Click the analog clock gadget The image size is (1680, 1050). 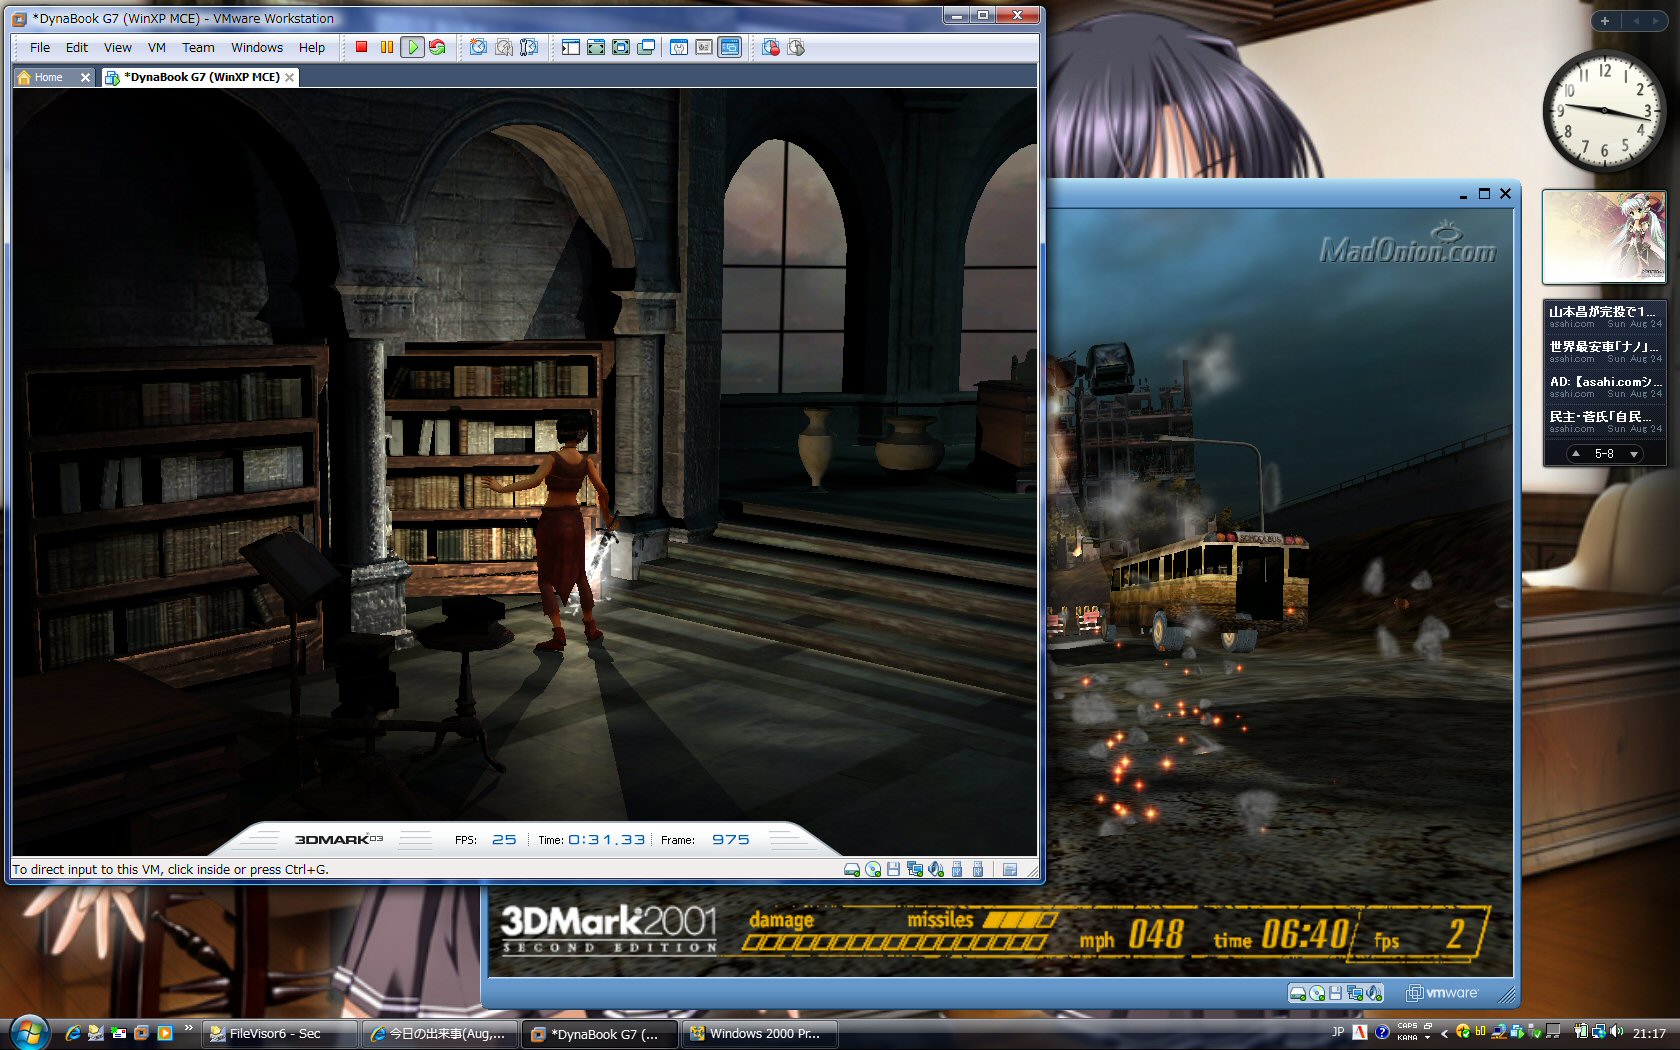(1604, 111)
